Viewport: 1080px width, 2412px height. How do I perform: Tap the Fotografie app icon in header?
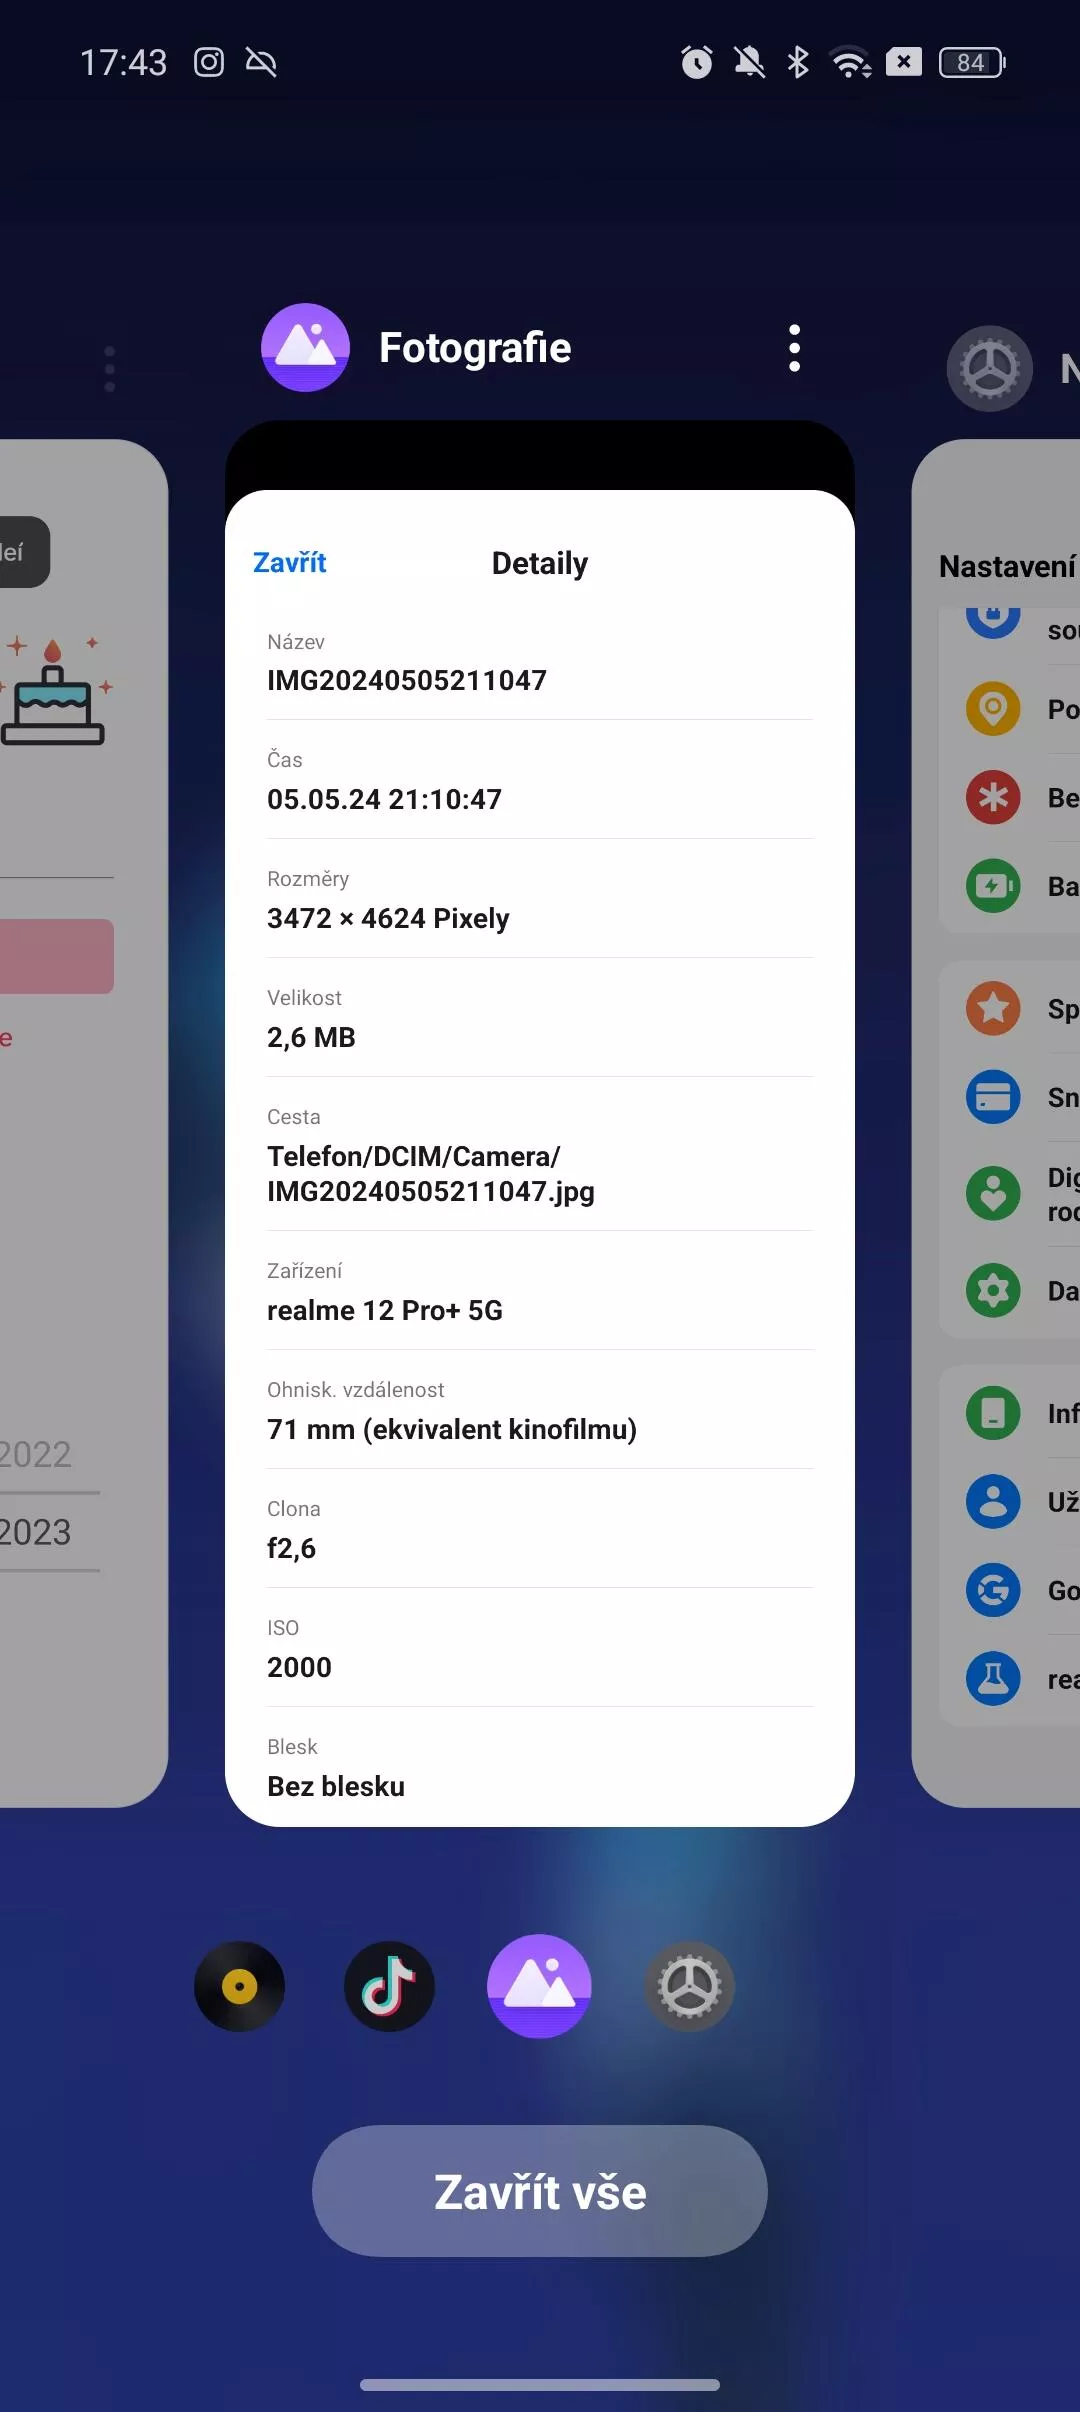point(305,348)
